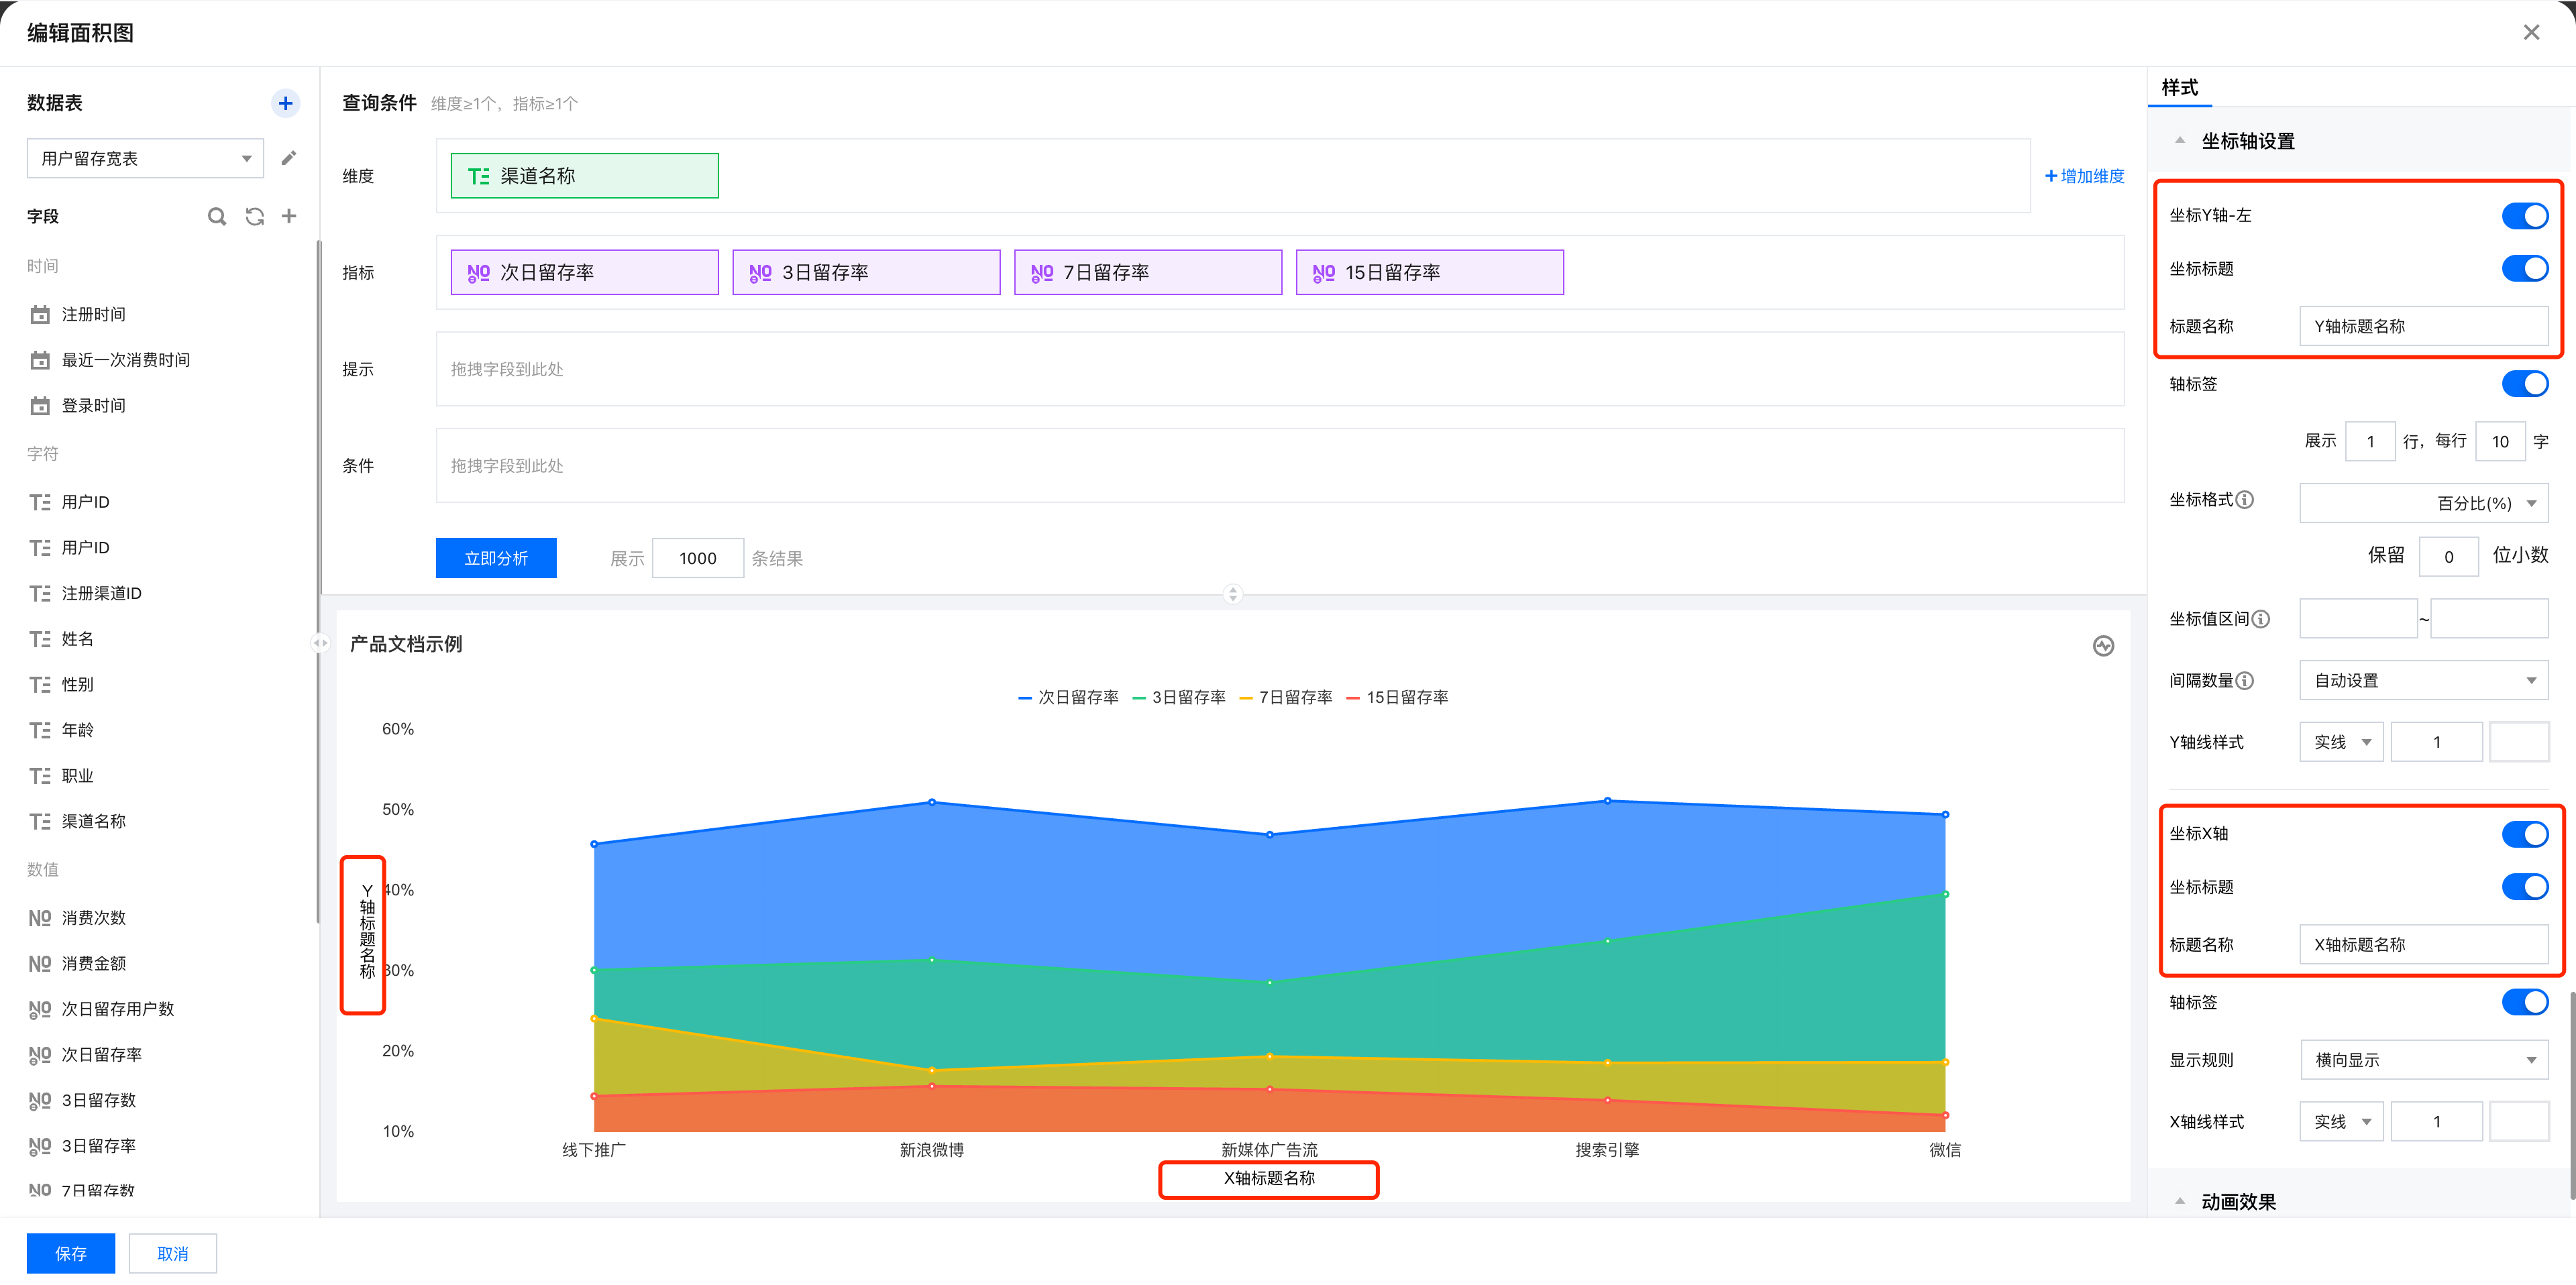Collapse the 坐标轴设置 section
Viewport: 2576px width, 1285px height.
tap(2180, 141)
